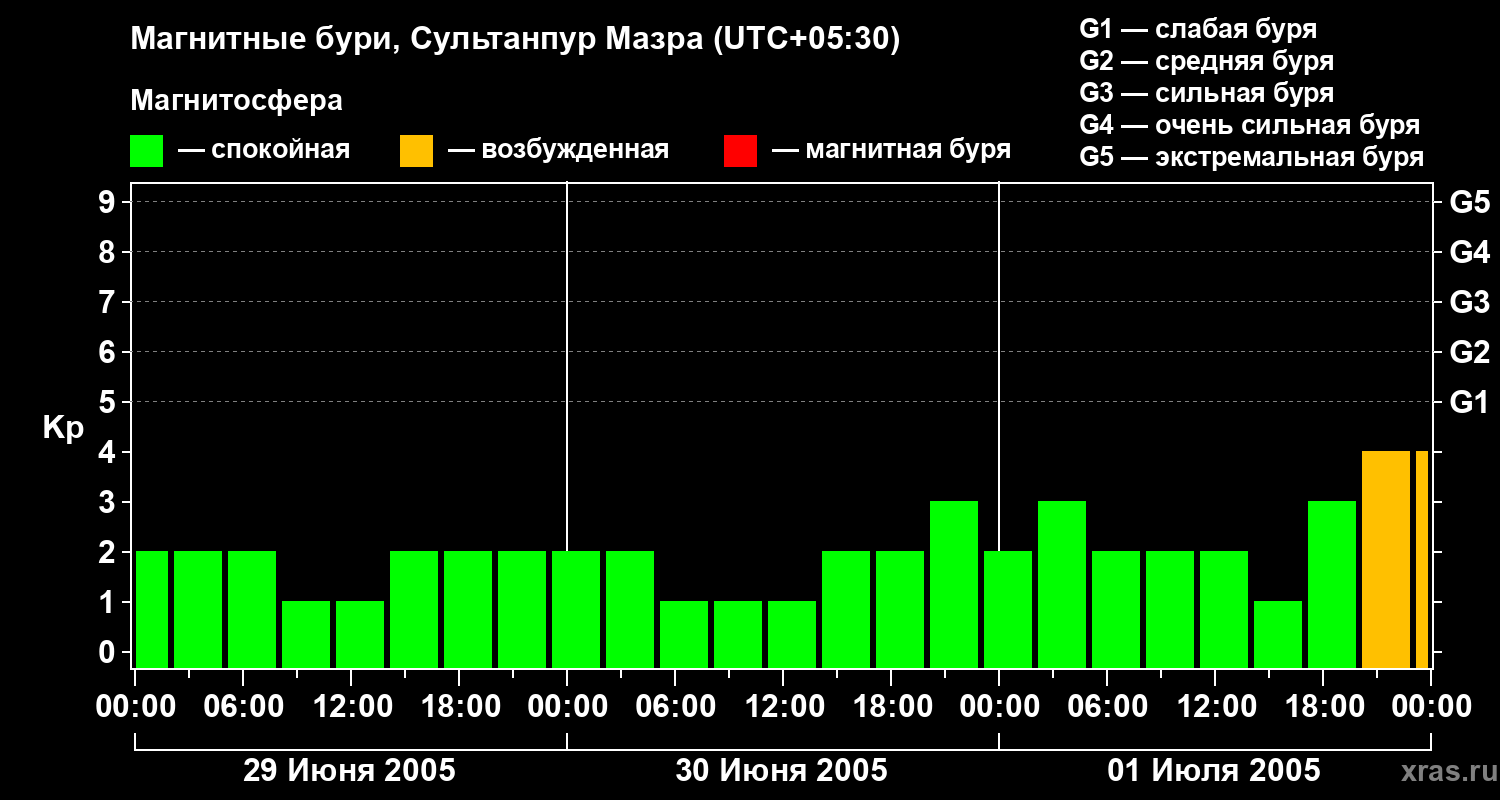Screen dimensions: 1500x800
Task: Select the 'G3 — сильная буря' description
Action: [1207, 93]
